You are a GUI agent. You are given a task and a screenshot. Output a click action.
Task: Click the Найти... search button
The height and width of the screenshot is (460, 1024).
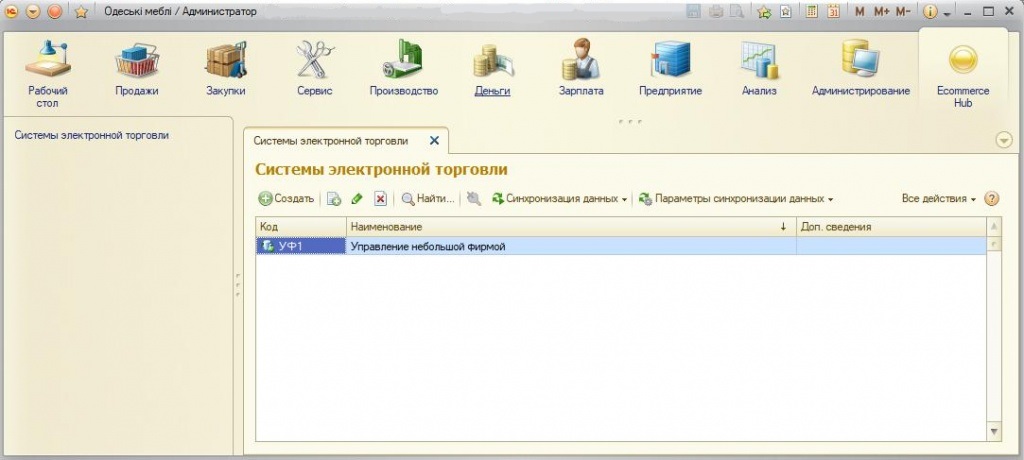(428, 199)
